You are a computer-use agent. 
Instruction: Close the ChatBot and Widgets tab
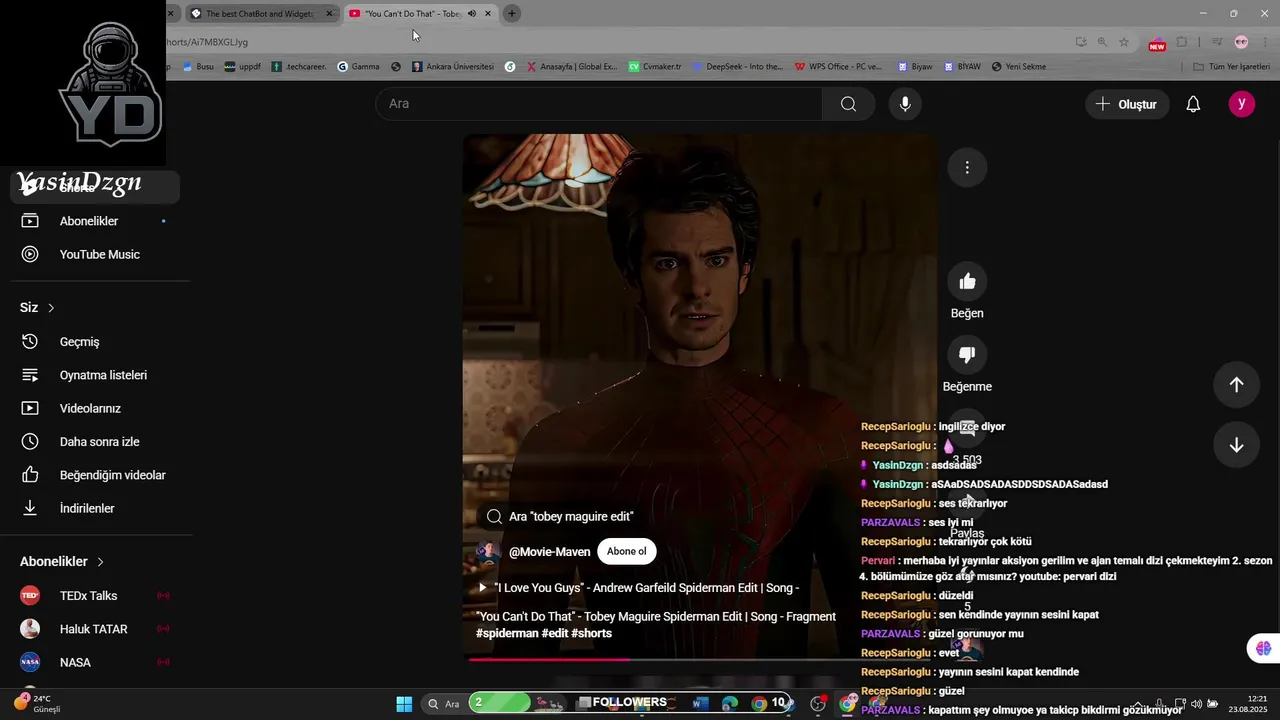point(330,14)
